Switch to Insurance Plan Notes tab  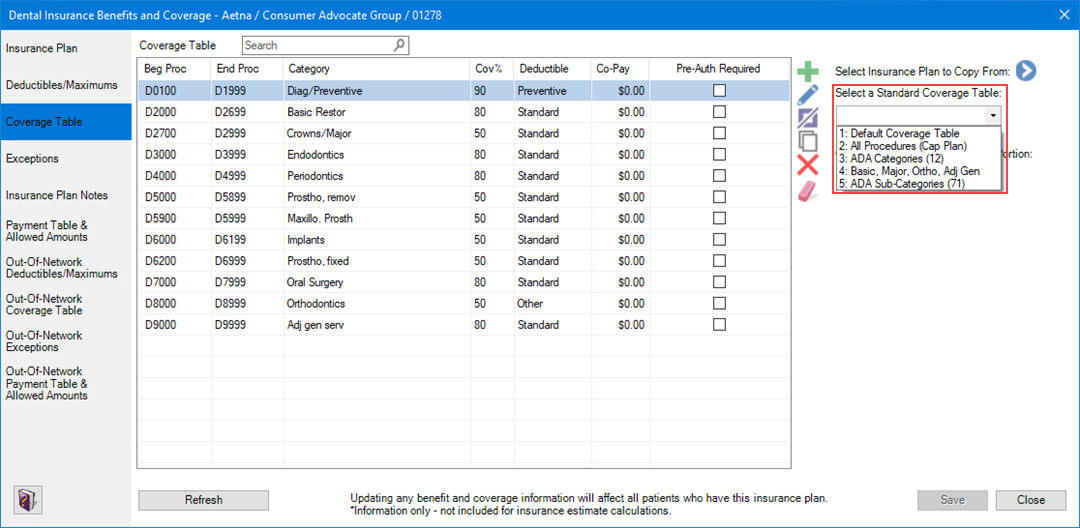(57, 195)
